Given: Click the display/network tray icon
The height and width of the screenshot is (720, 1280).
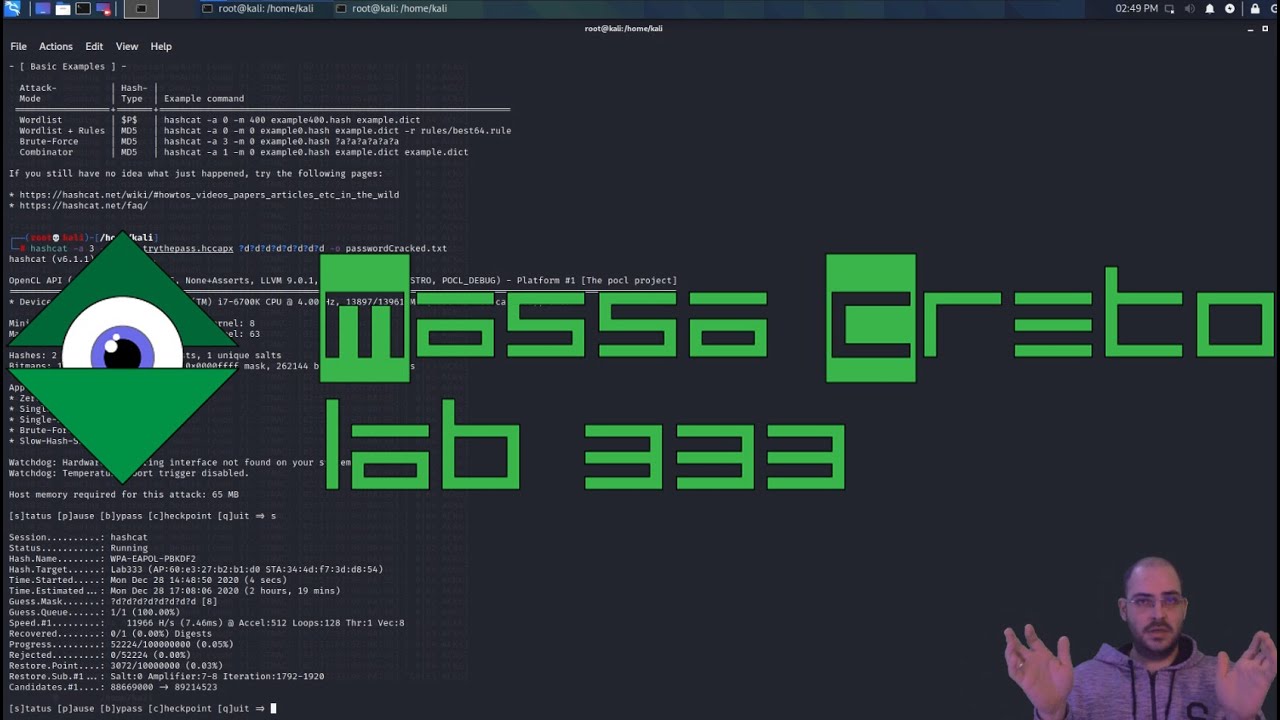Looking at the screenshot, I should pos(1170,9).
